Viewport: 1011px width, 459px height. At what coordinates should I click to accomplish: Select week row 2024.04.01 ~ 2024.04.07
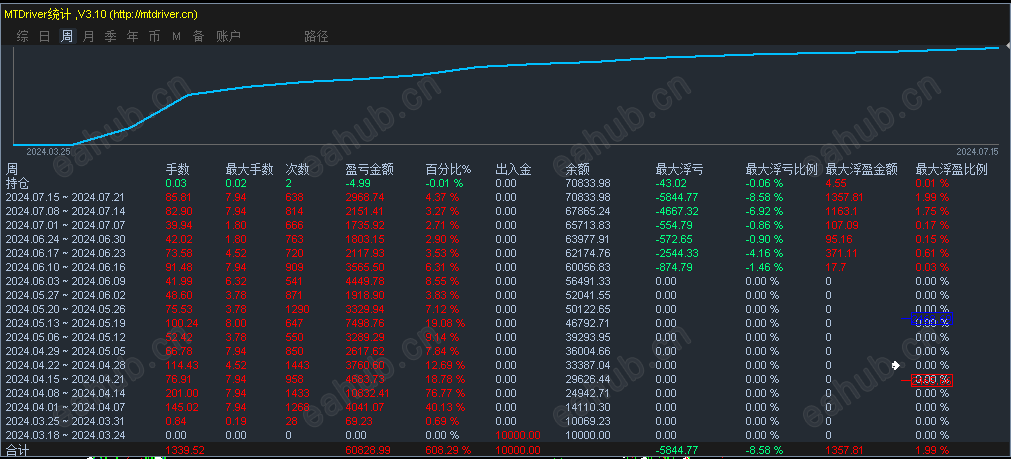tap(64, 407)
